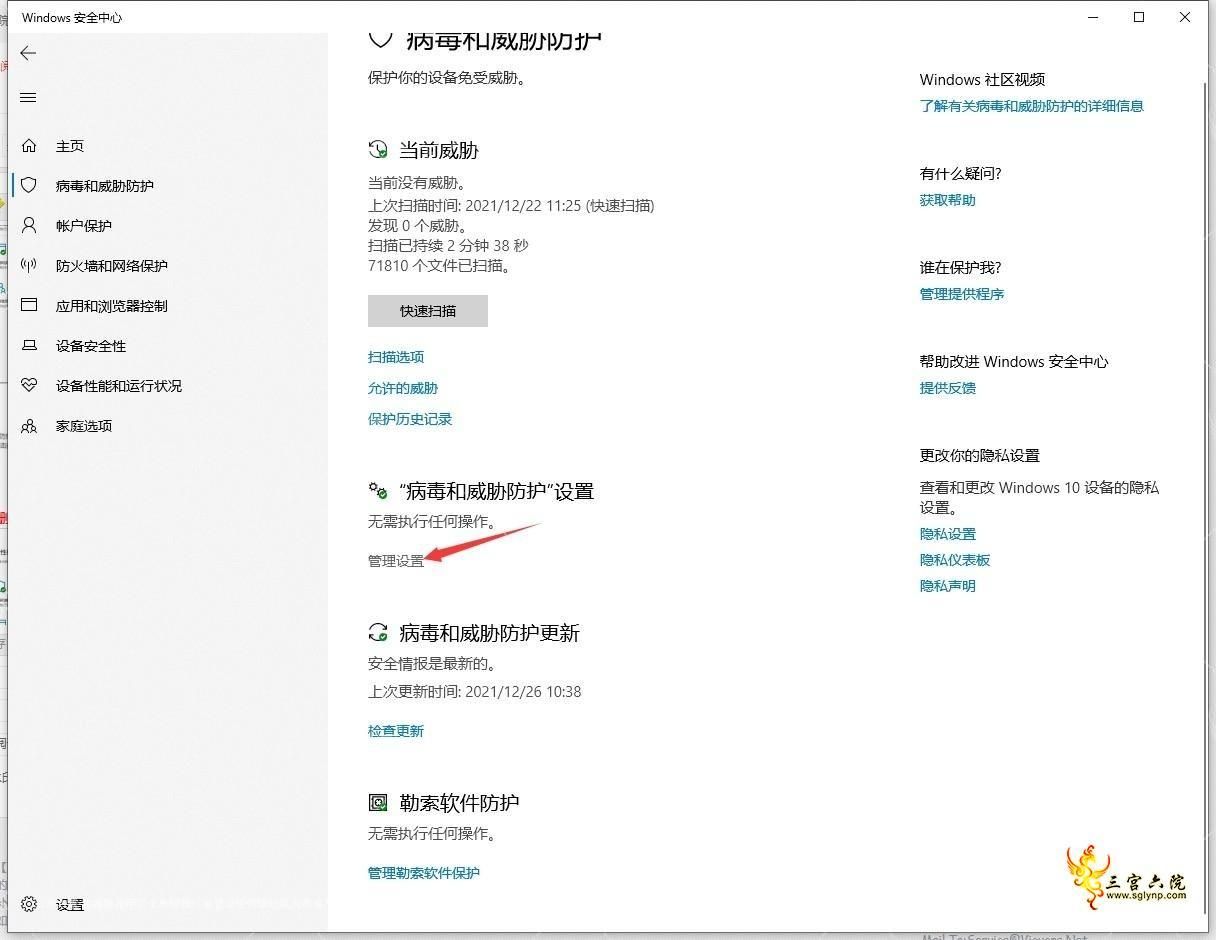Open the 隐私声明 link
The image size is (1216, 940).
(948, 586)
